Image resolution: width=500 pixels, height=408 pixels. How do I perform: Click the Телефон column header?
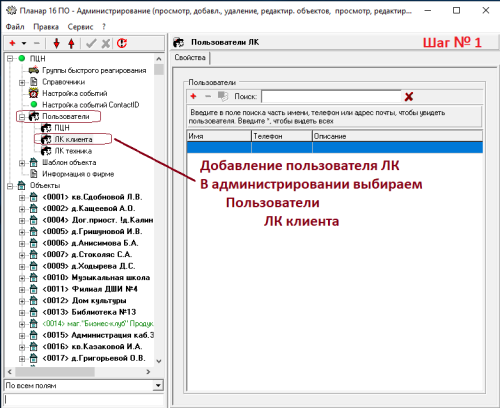click(282, 136)
